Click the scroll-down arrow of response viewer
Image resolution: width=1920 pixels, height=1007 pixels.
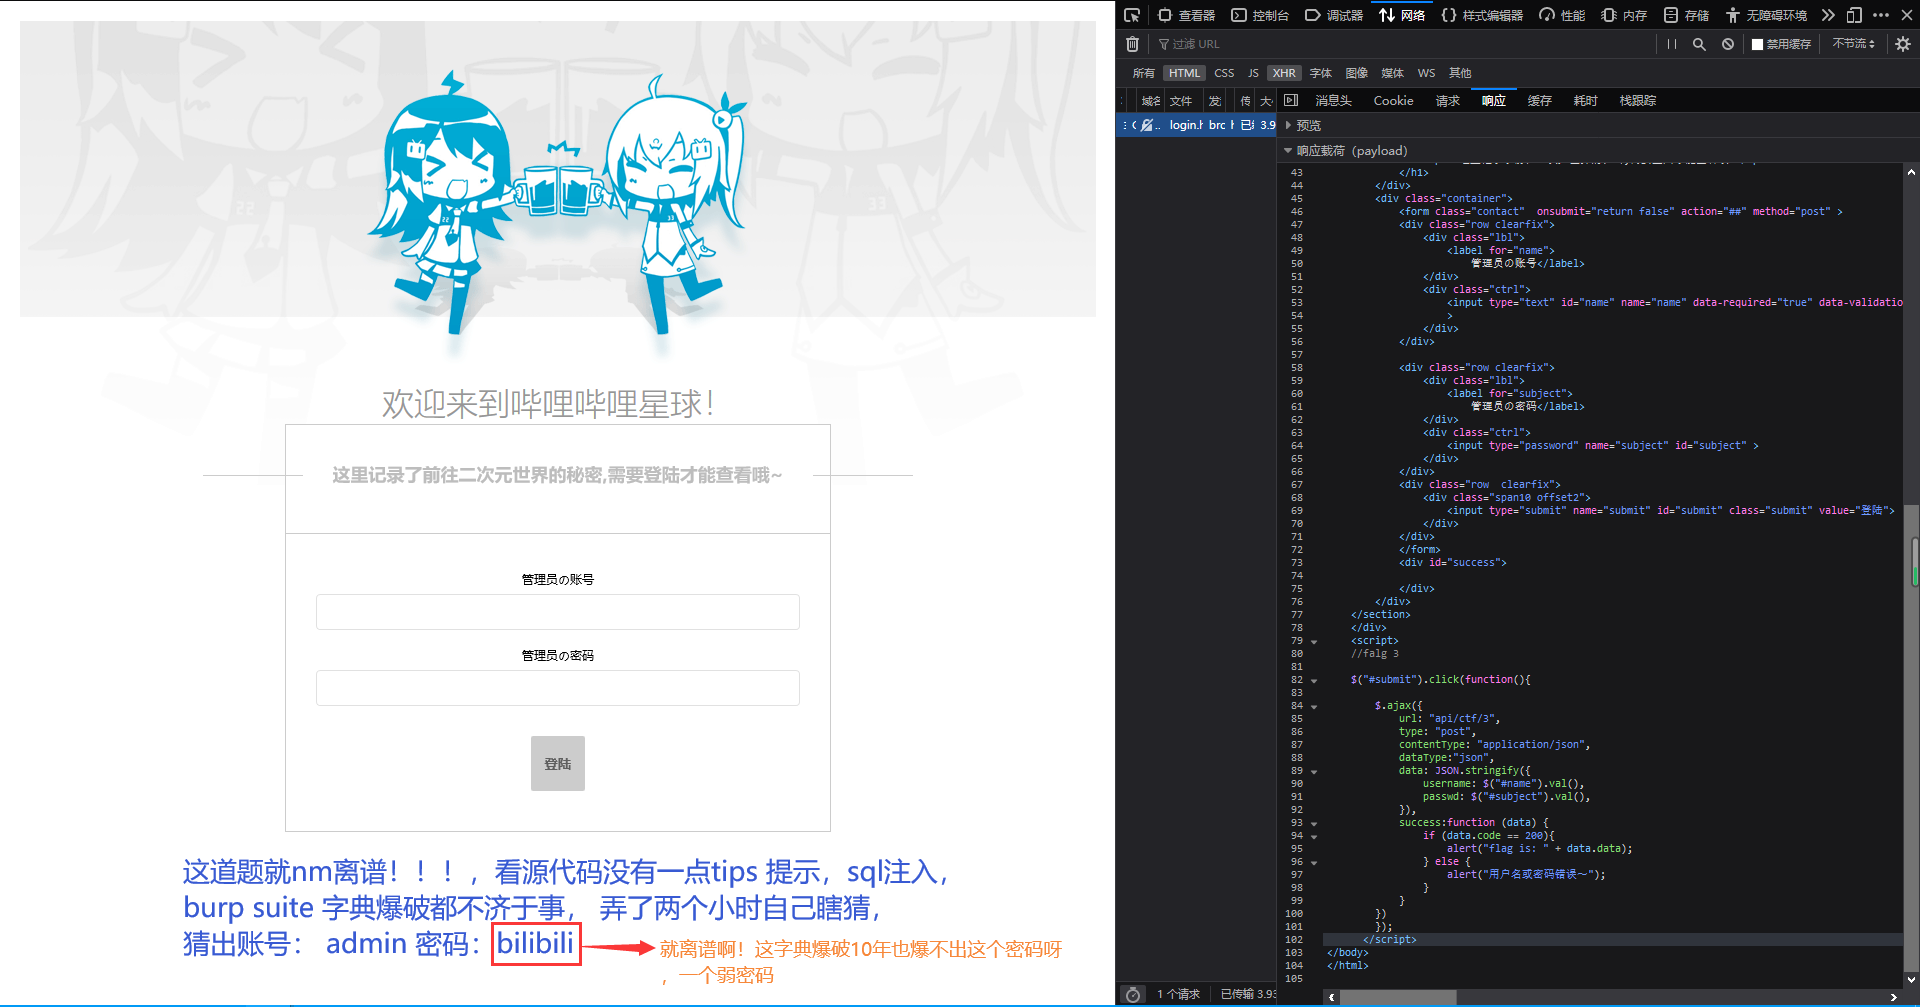point(1911,980)
